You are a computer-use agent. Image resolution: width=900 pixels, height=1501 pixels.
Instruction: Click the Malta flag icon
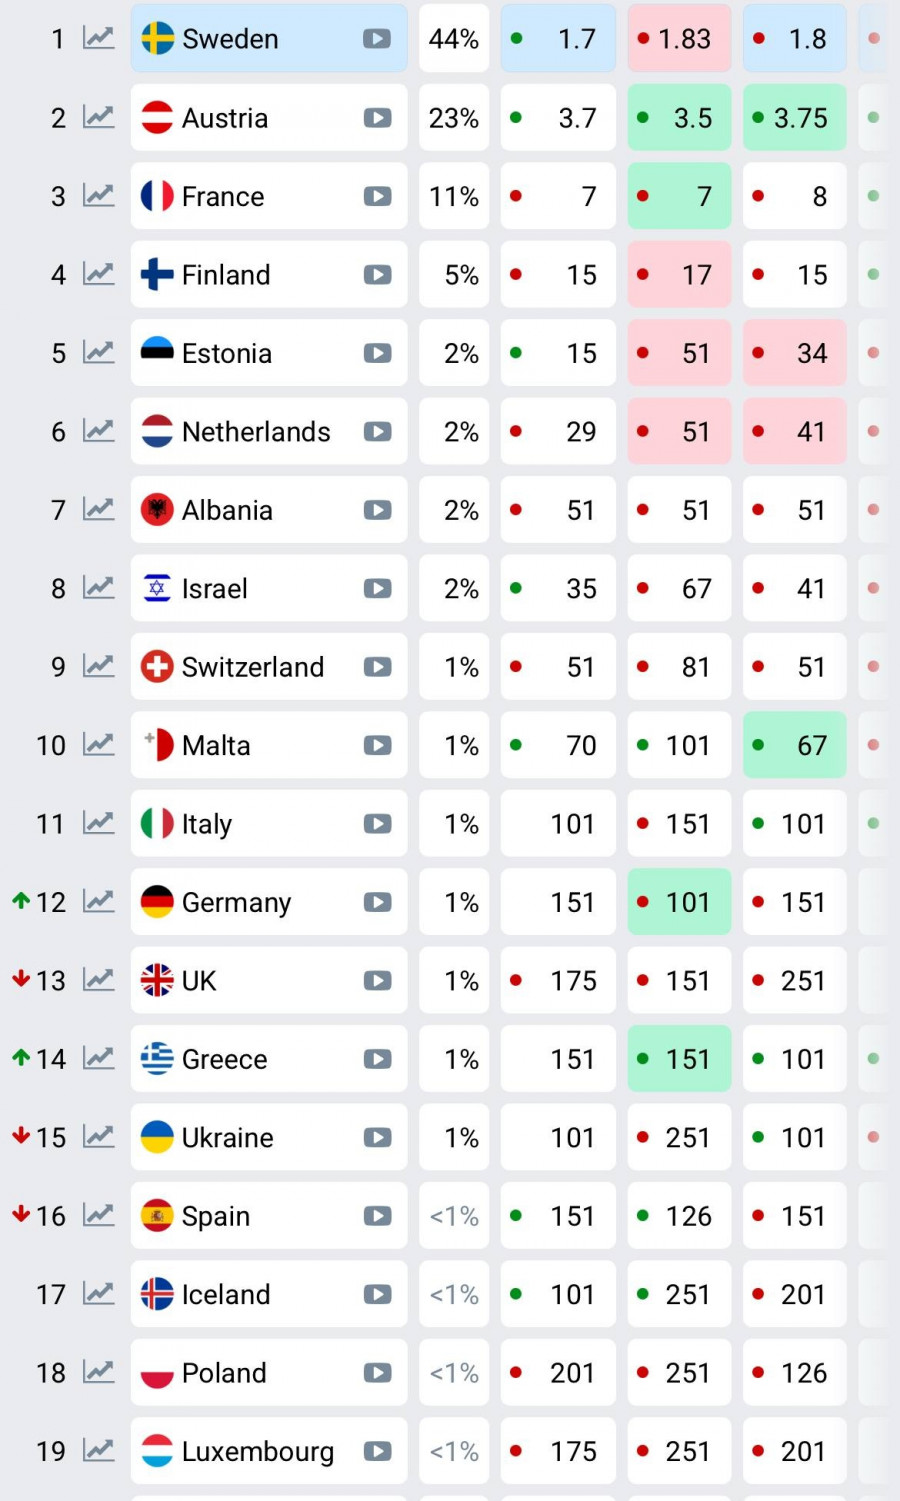click(x=157, y=745)
